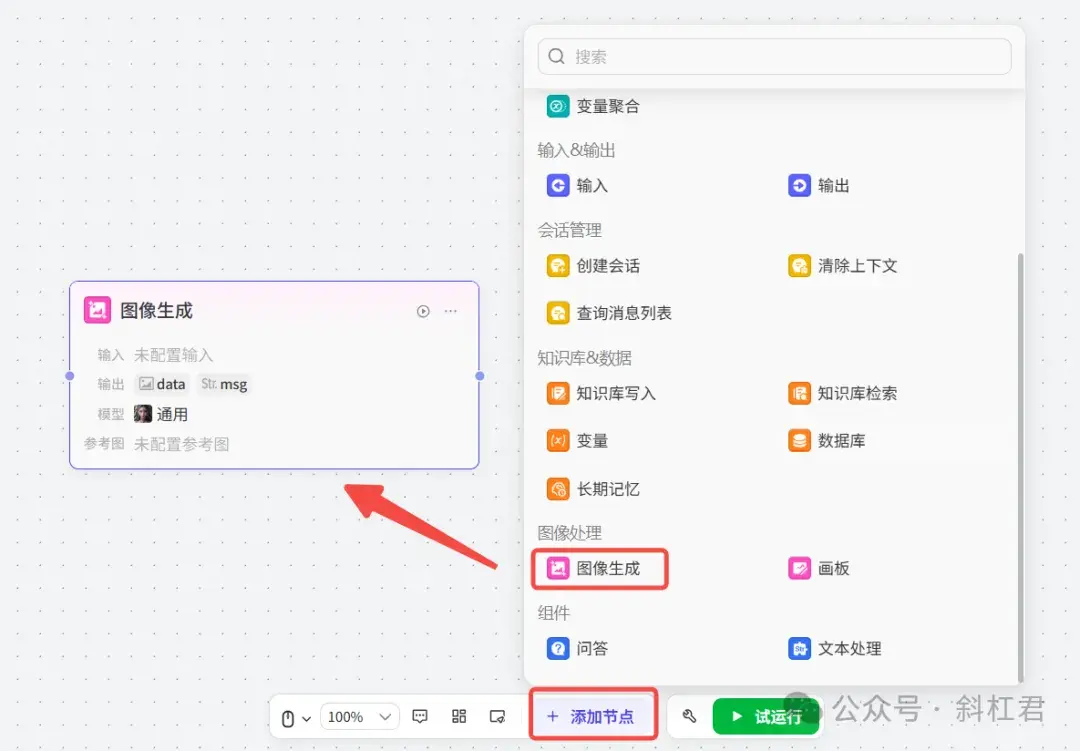Open the comment icon in bottom toolbar
Screen dimensions: 1080x751
pyautogui.click(x=419, y=717)
